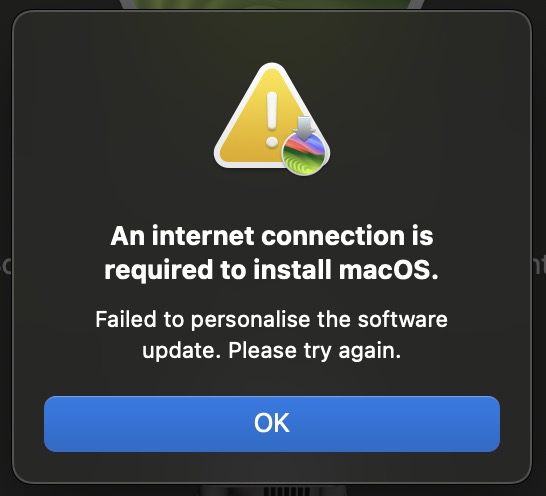
Task: Click the word "personalise" in the message
Action: (251, 320)
